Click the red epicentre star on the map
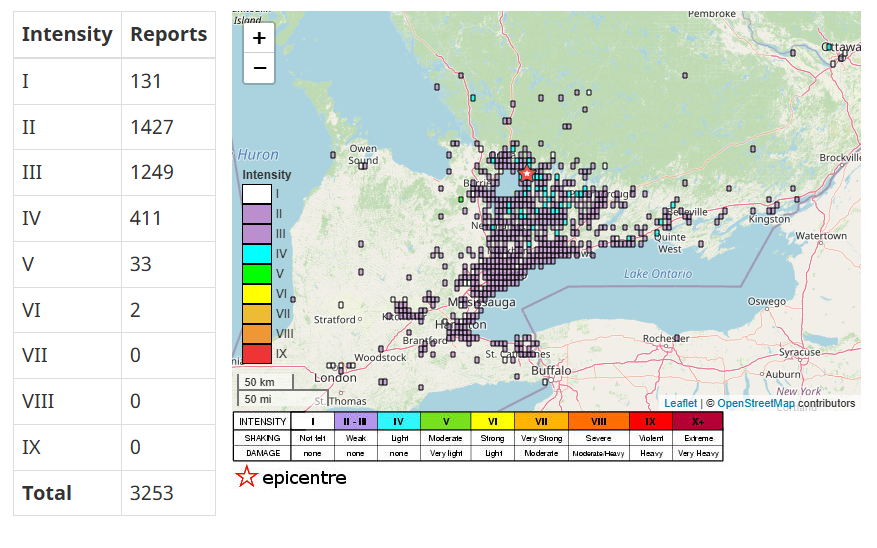This screenshot has width=877, height=548. (526, 173)
